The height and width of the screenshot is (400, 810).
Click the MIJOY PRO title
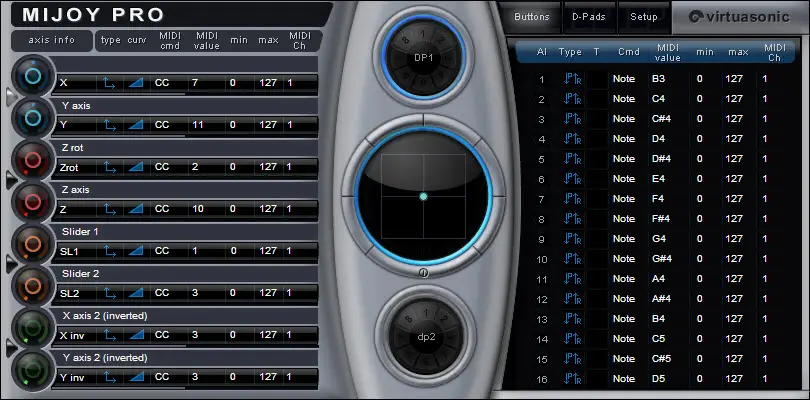click(94, 15)
